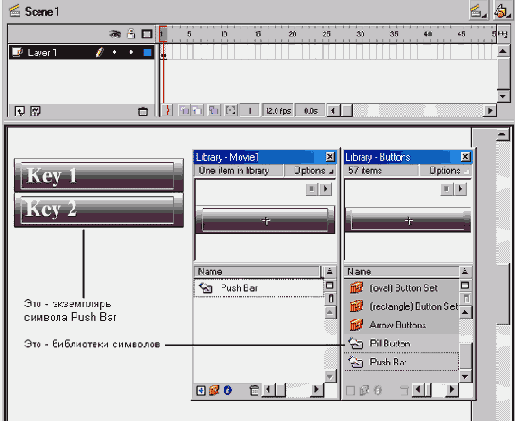Click Layer 1 blue outline color swatch
This screenshot has height=421, width=515.
(147, 53)
